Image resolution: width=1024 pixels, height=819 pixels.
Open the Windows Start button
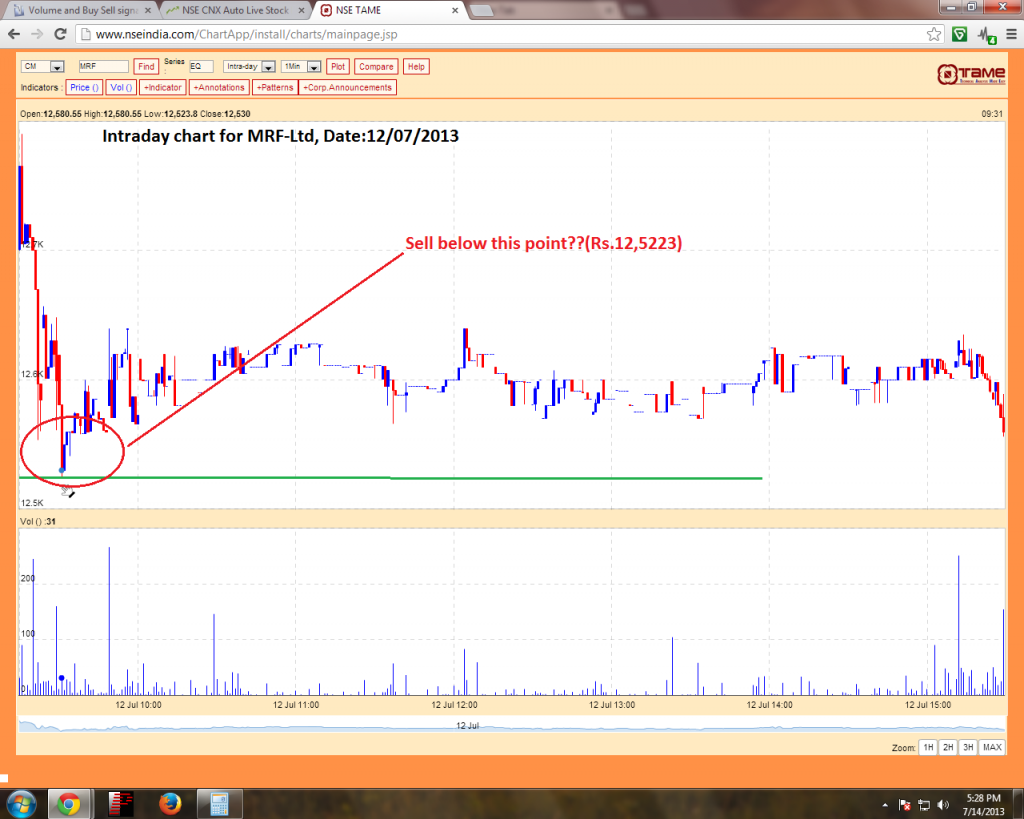21,804
